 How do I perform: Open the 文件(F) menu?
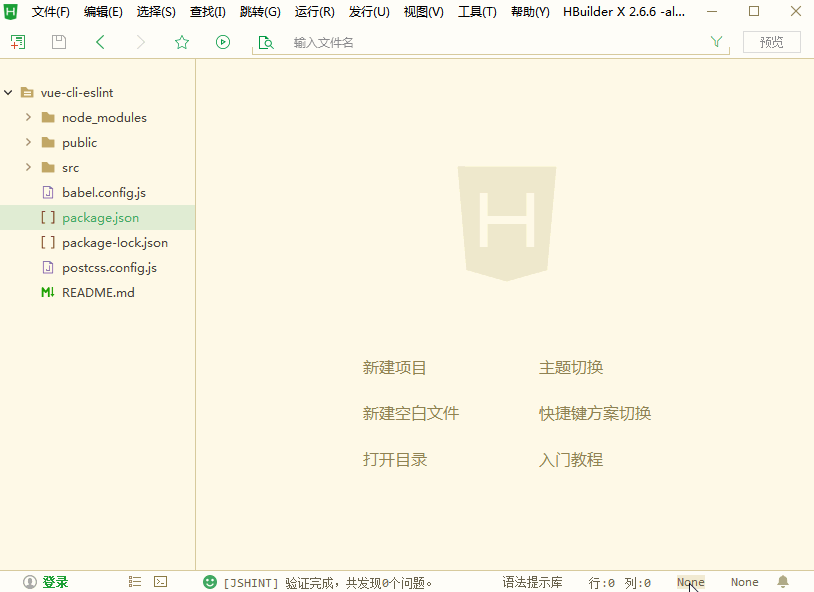pyautogui.click(x=50, y=12)
